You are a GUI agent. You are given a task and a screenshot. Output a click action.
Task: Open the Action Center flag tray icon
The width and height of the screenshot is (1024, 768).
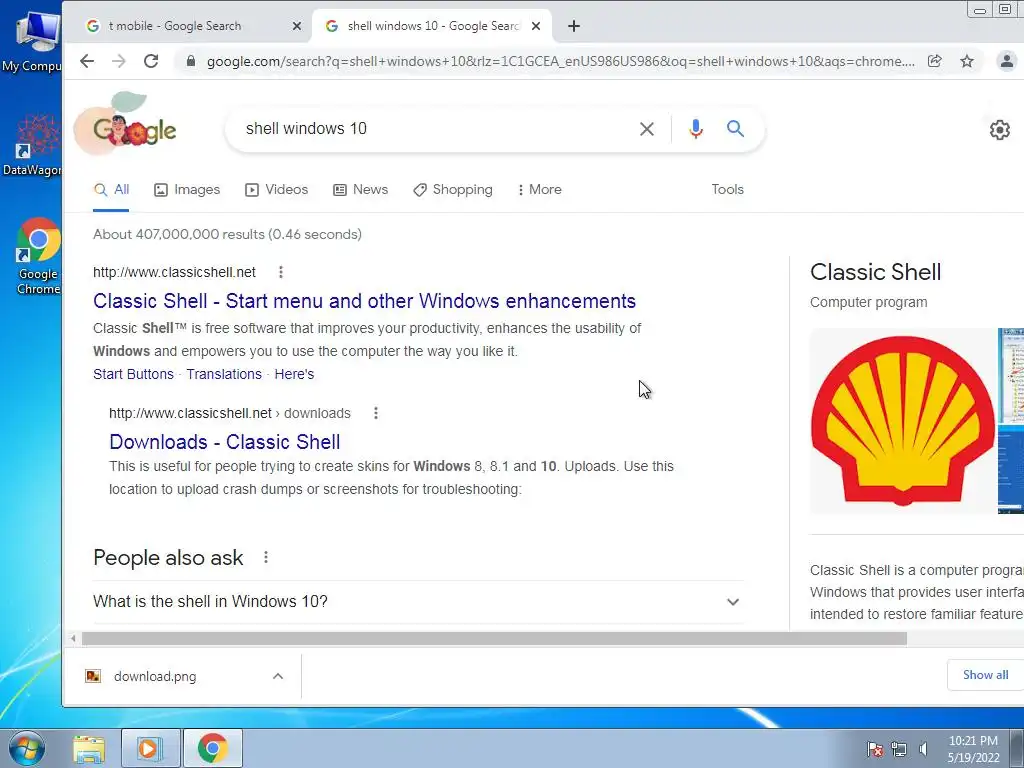875,748
